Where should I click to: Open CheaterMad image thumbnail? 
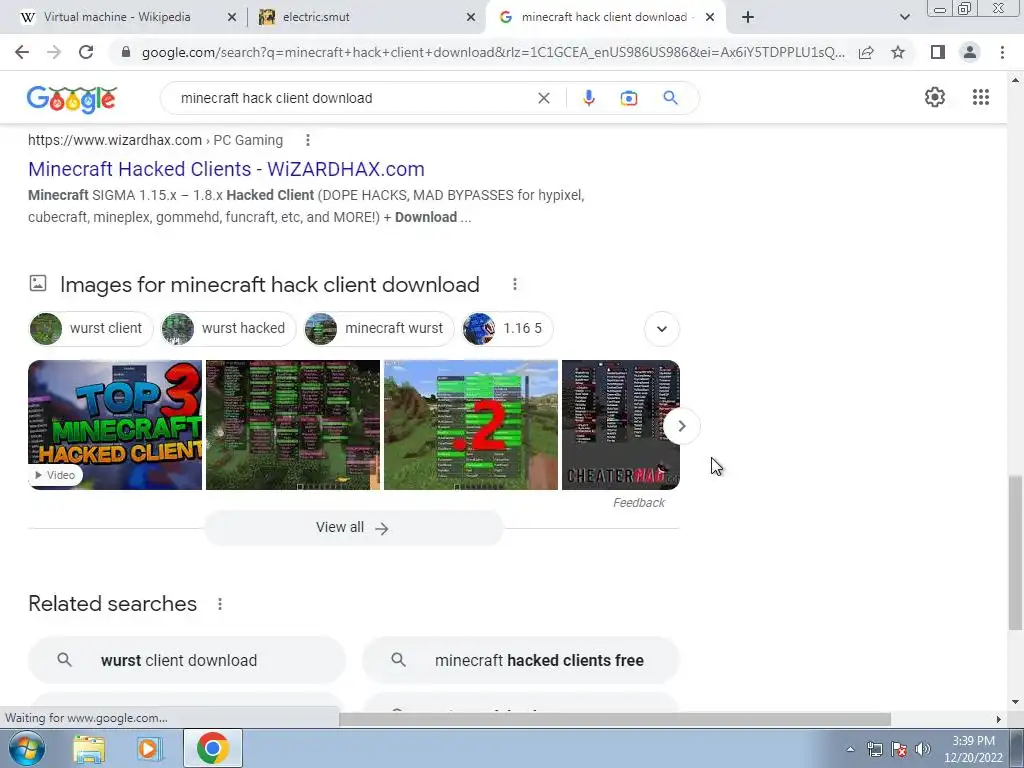pyautogui.click(x=620, y=425)
